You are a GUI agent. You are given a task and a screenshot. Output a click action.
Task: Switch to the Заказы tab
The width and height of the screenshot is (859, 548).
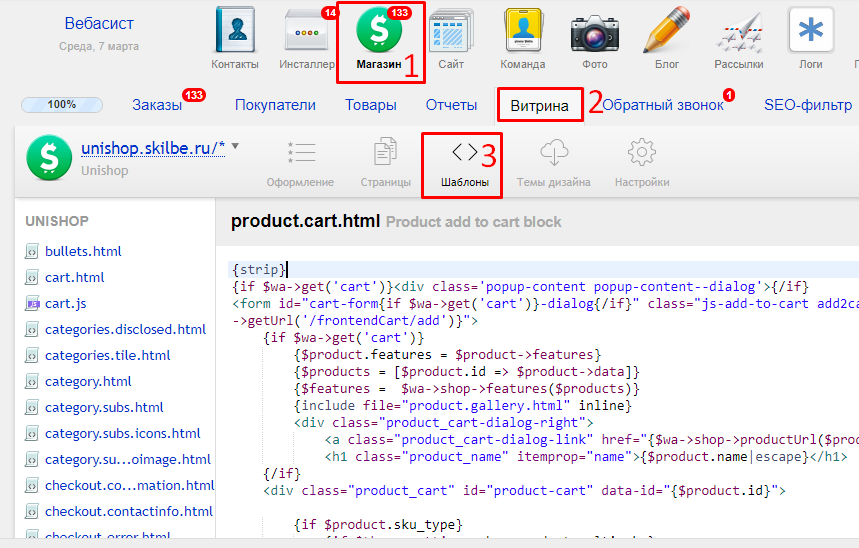point(157,105)
